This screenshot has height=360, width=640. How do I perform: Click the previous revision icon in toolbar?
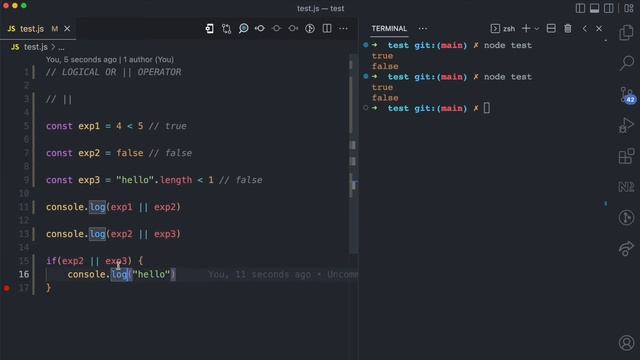260,29
